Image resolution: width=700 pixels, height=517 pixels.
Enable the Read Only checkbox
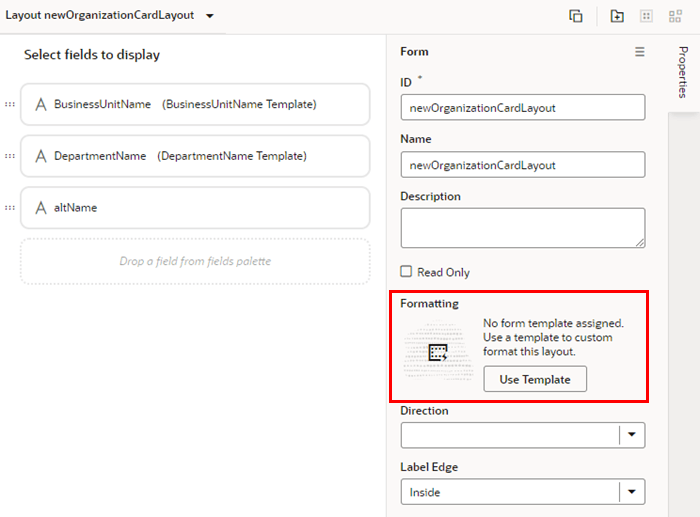[x=406, y=271]
